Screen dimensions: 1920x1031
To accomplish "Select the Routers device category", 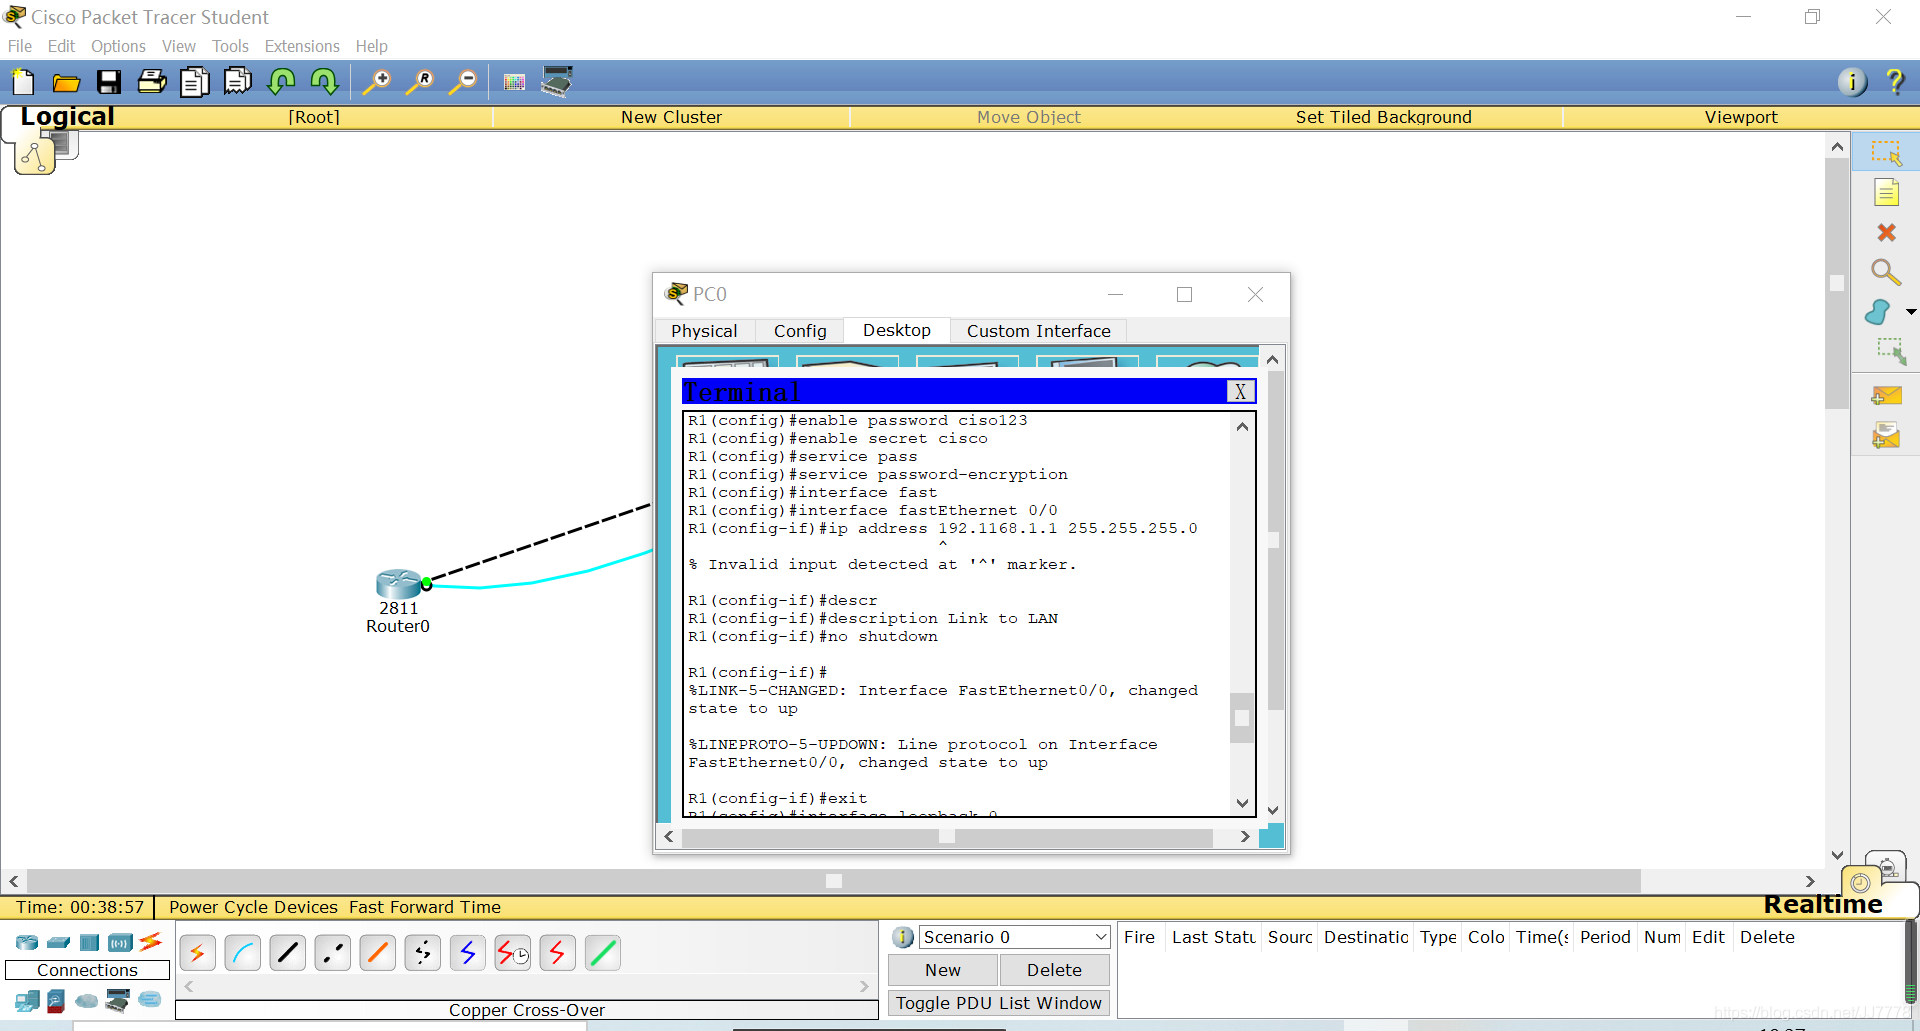I will 27,942.
